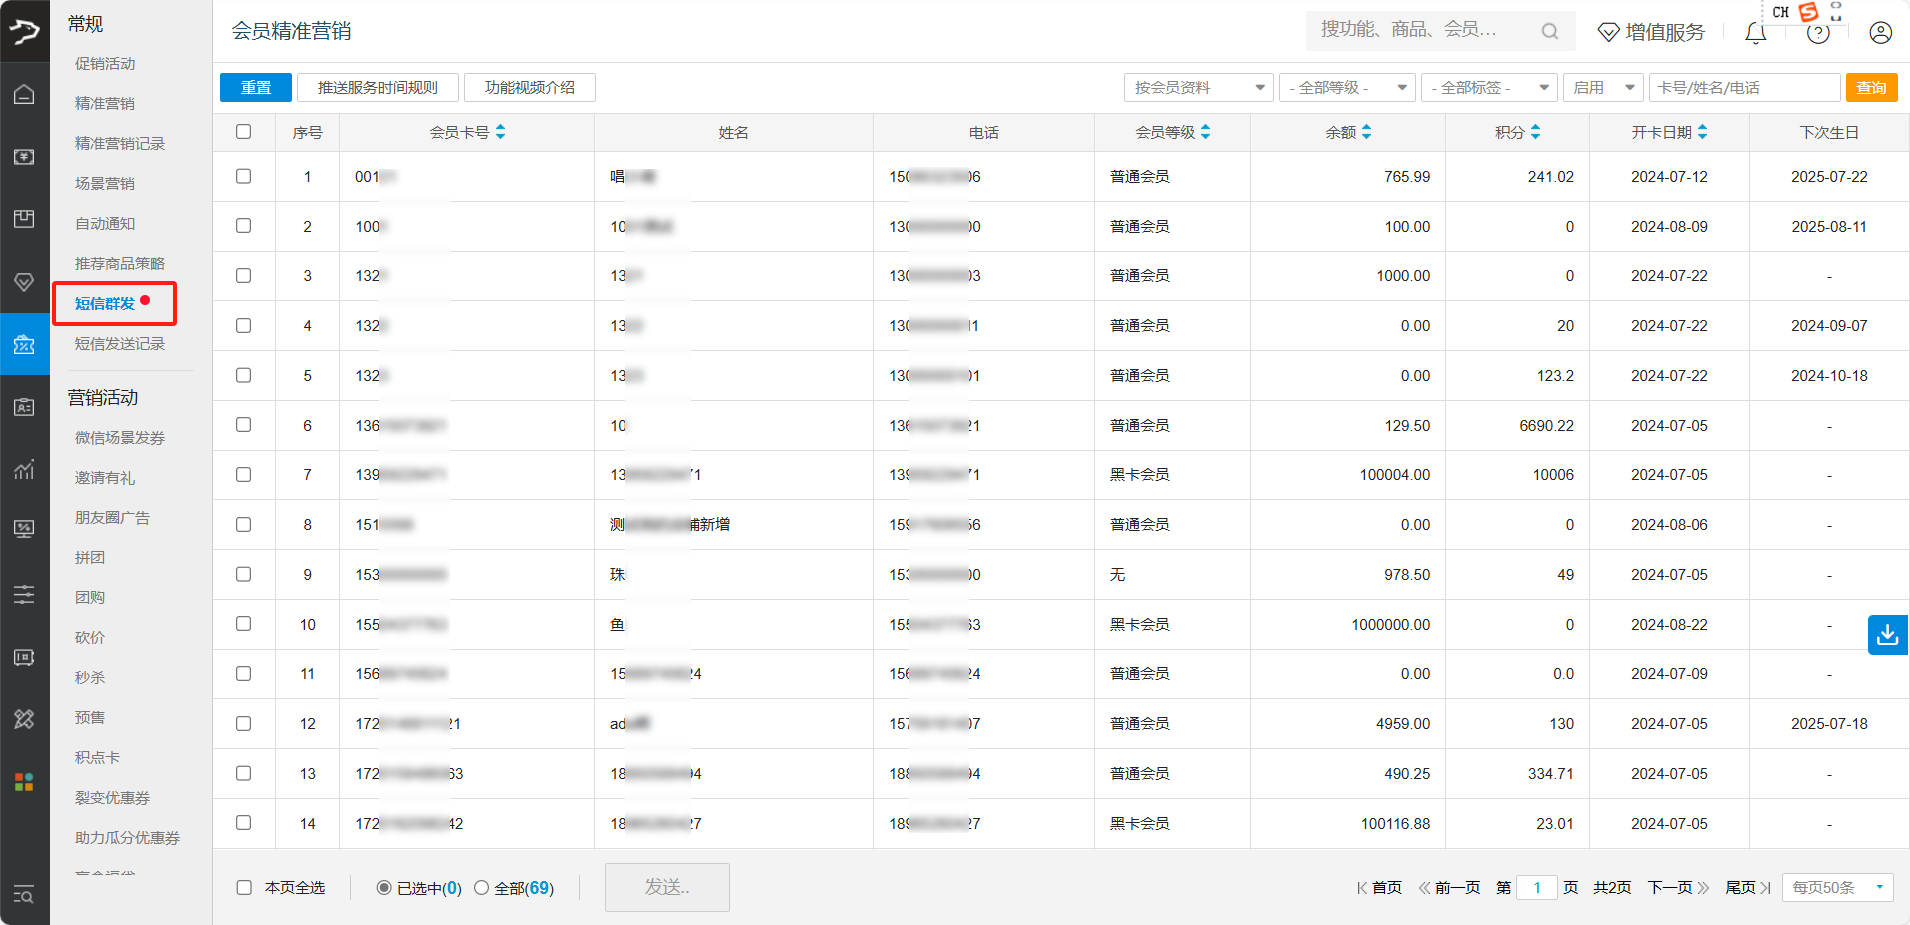Open the 每页50条 page size dropdown

(1837, 888)
